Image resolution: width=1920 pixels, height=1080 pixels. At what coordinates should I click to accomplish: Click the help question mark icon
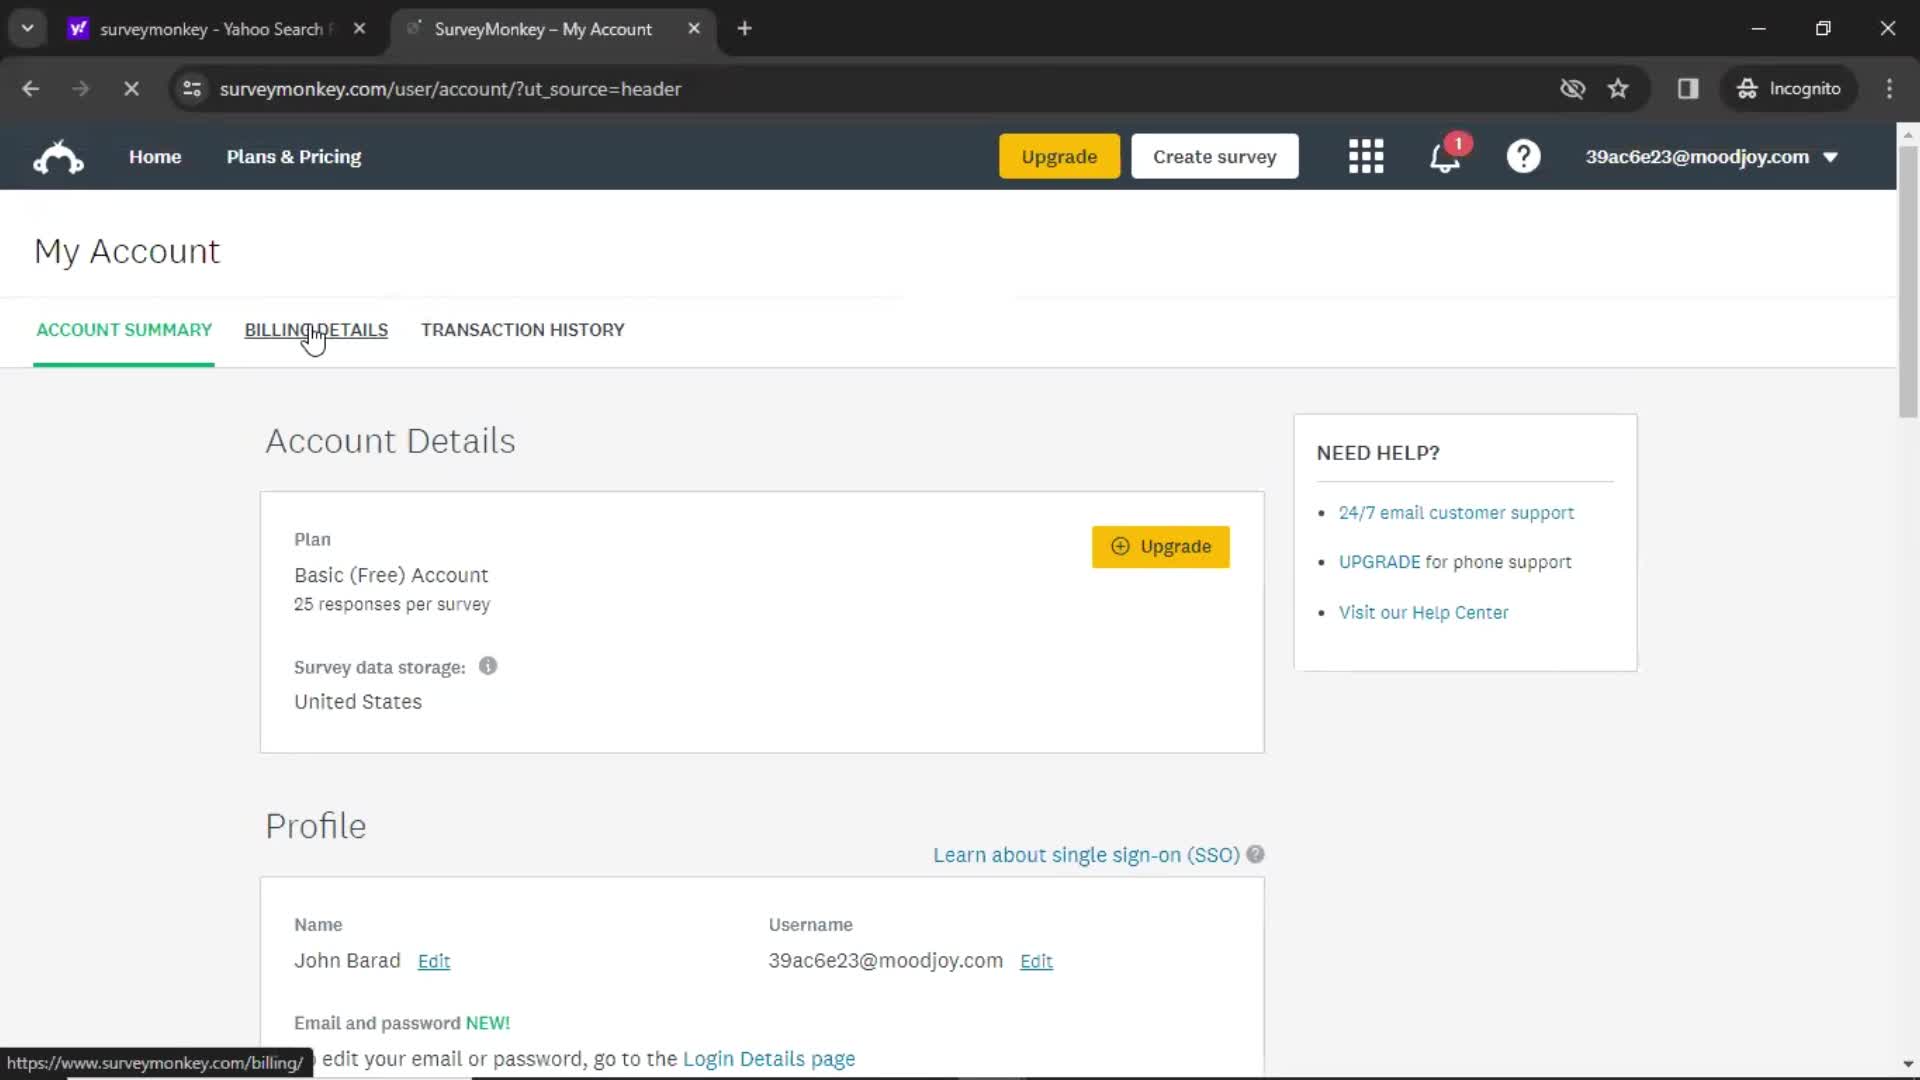point(1524,156)
